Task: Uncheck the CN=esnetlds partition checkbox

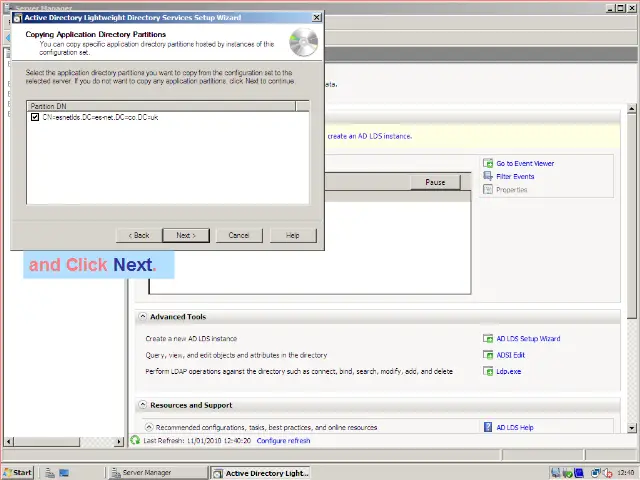Action: (x=35, y=117)
